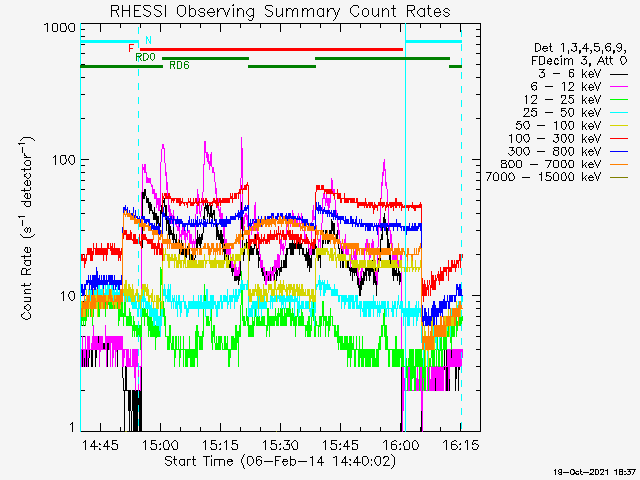Select the '25 - 50 keV' legend label
The width and height of the screenshot is (640, 480).
(562, 113)
